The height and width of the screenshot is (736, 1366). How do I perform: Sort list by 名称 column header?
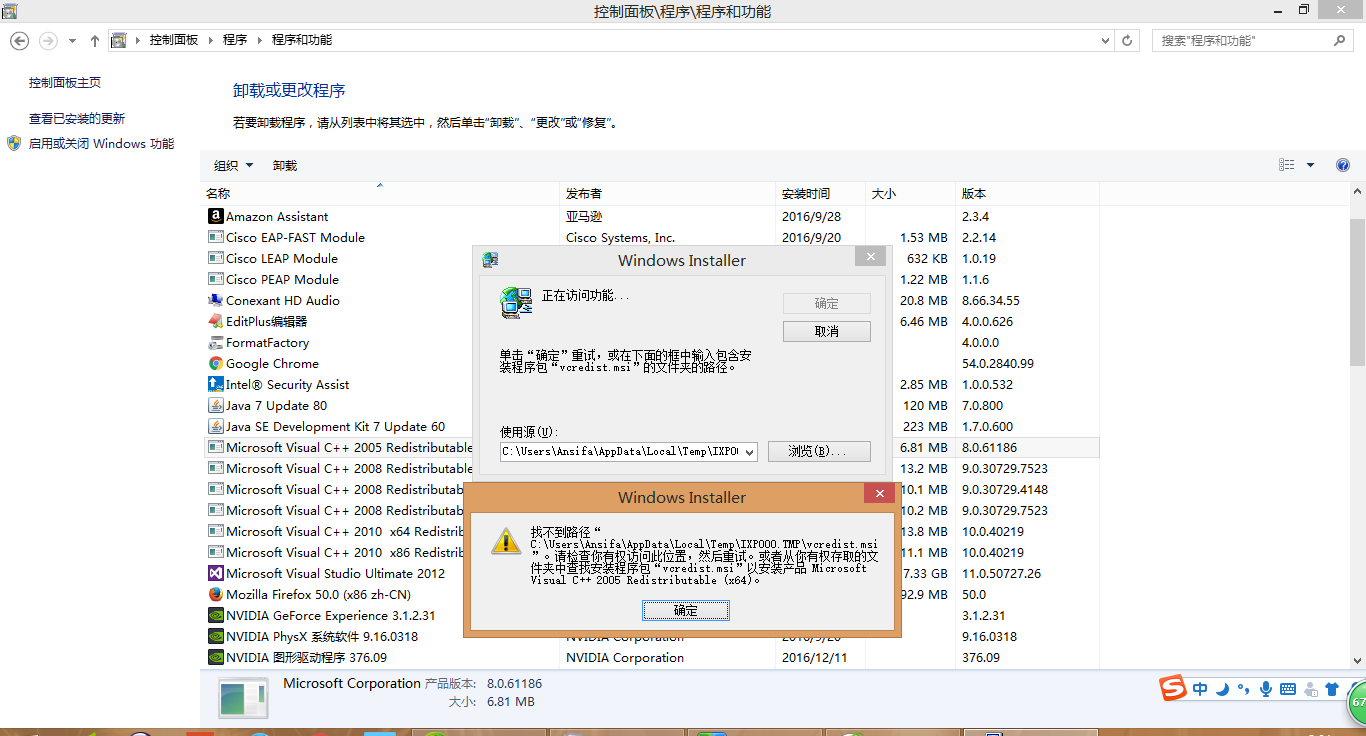tap(380, 193)
